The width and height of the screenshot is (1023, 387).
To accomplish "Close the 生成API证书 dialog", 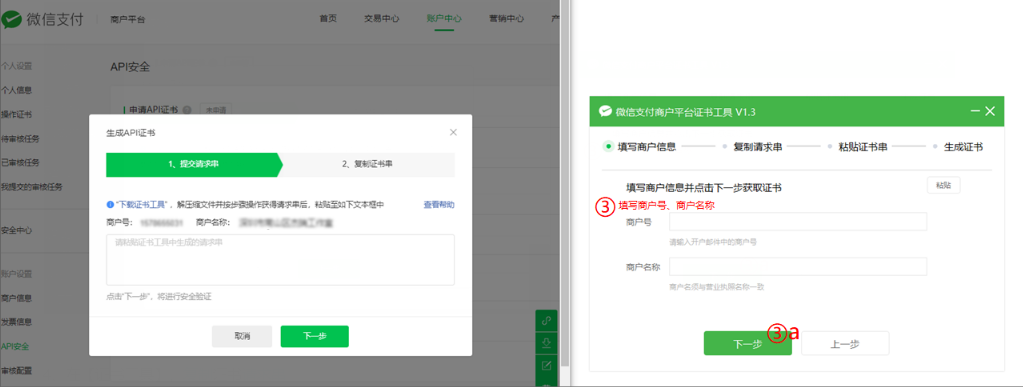I will [453, 132].
